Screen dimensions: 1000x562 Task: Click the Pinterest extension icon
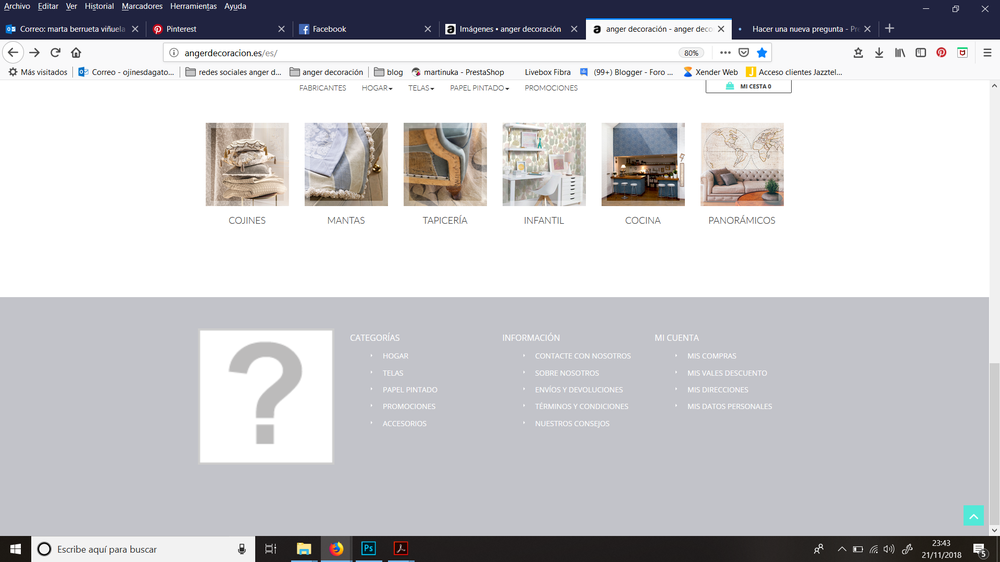(x=941, y=53)
